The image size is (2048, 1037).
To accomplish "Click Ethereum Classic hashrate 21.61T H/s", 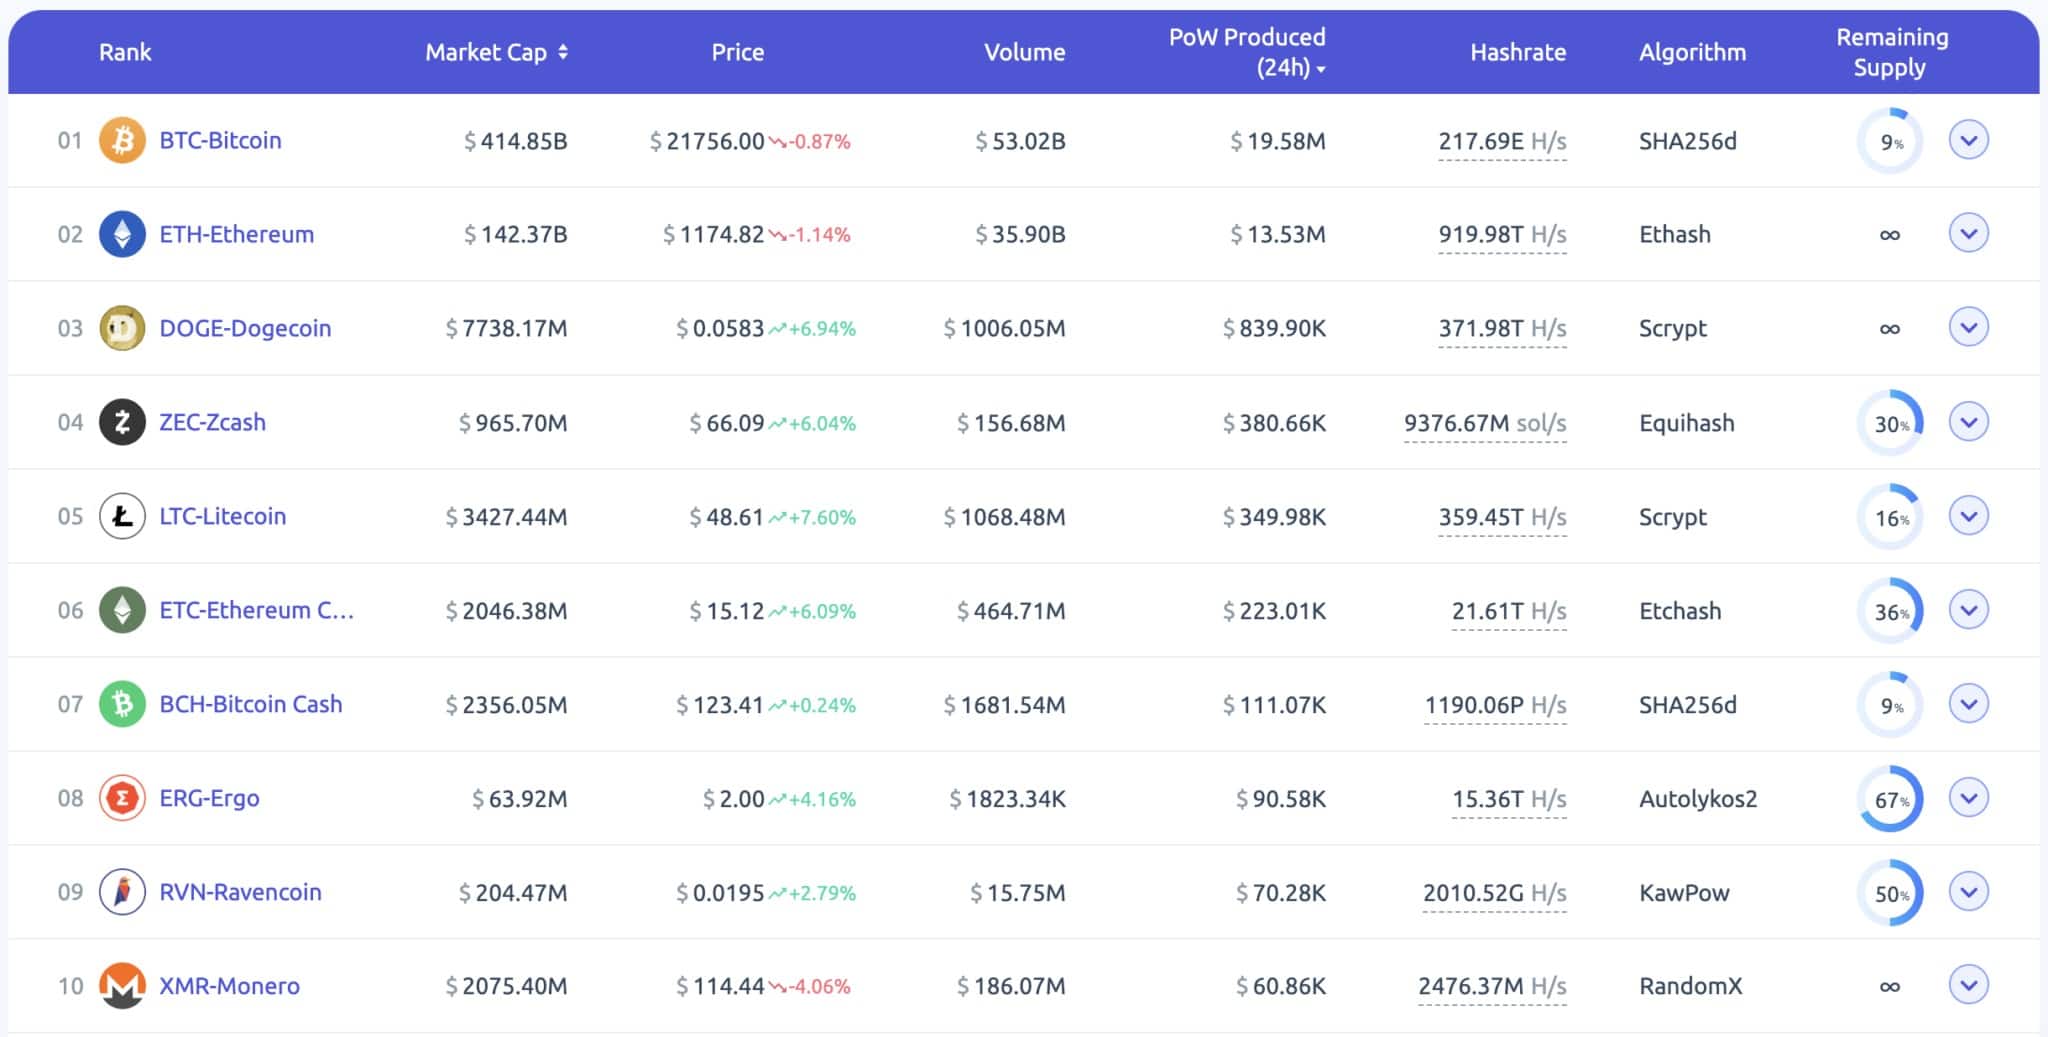I will click(x=1509, y=611).
